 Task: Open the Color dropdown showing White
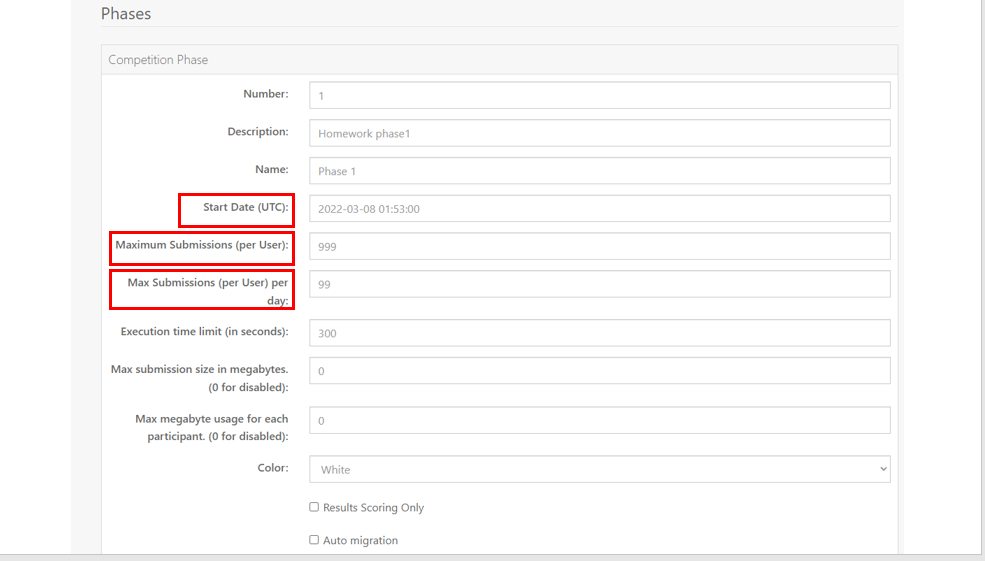600,469
